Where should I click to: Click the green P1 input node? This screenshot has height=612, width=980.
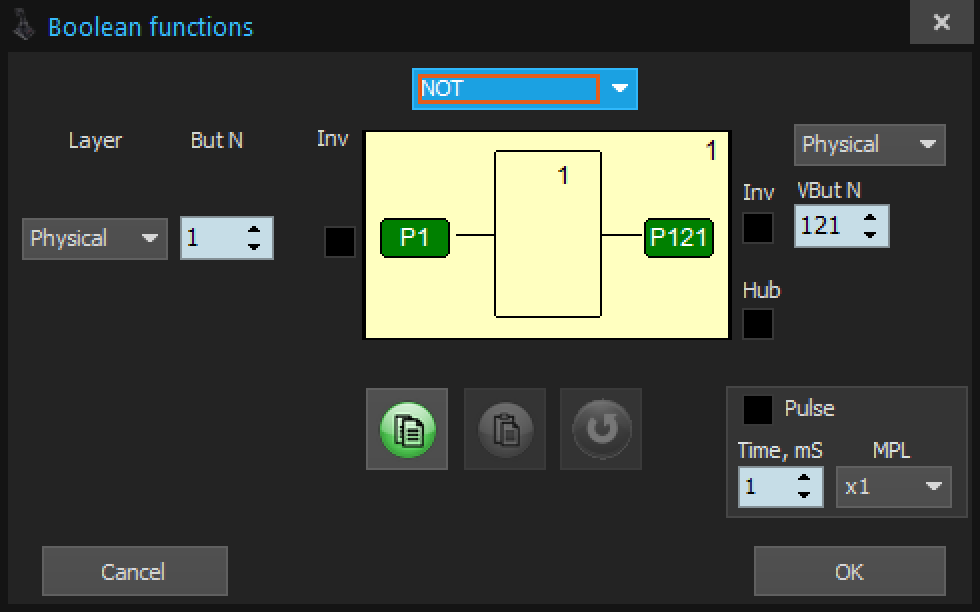coord(414,238)
